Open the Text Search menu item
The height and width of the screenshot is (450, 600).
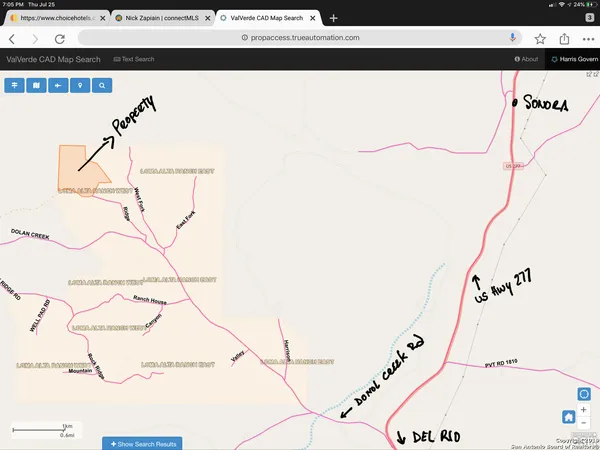pyautogui.click(x=135, y=60)
